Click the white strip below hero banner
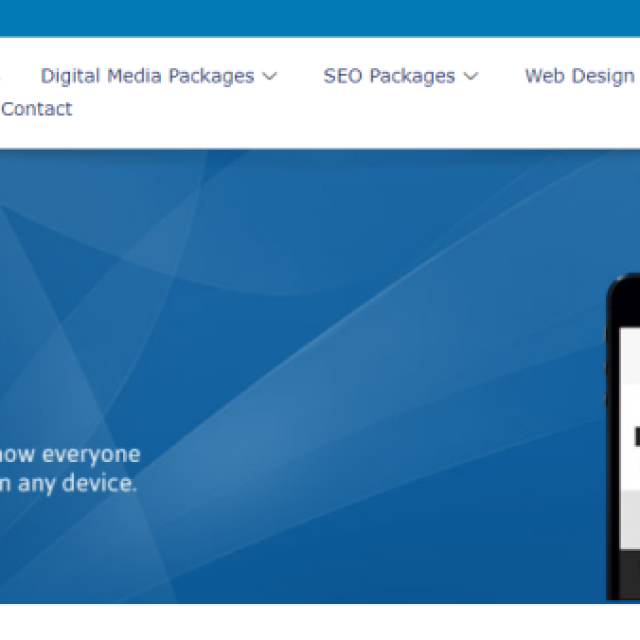 click(x=320, y=620)
